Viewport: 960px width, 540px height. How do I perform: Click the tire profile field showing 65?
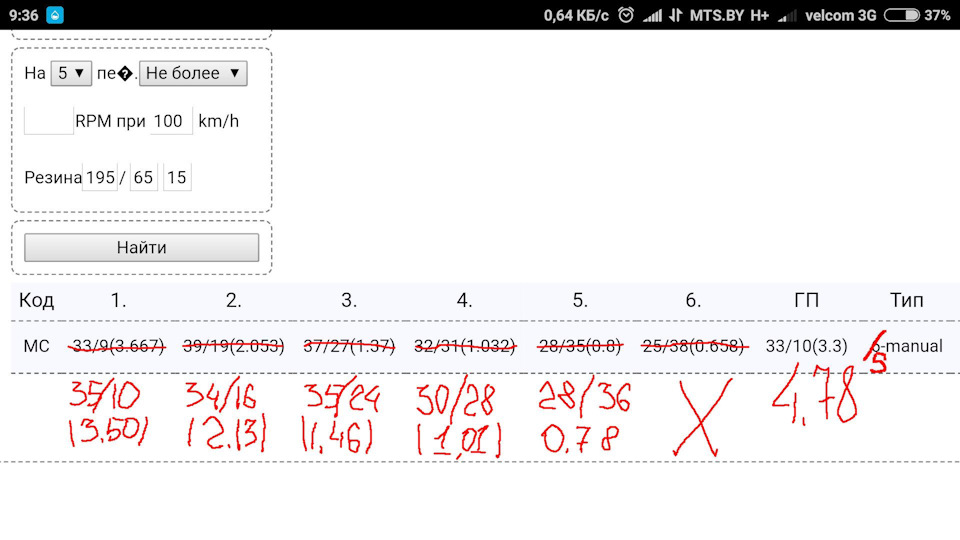143,178
